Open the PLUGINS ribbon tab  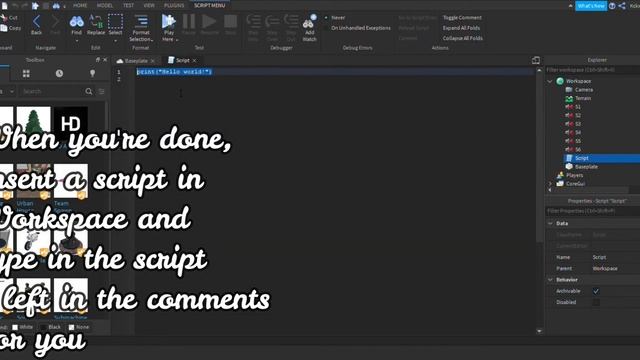[174, 6]
